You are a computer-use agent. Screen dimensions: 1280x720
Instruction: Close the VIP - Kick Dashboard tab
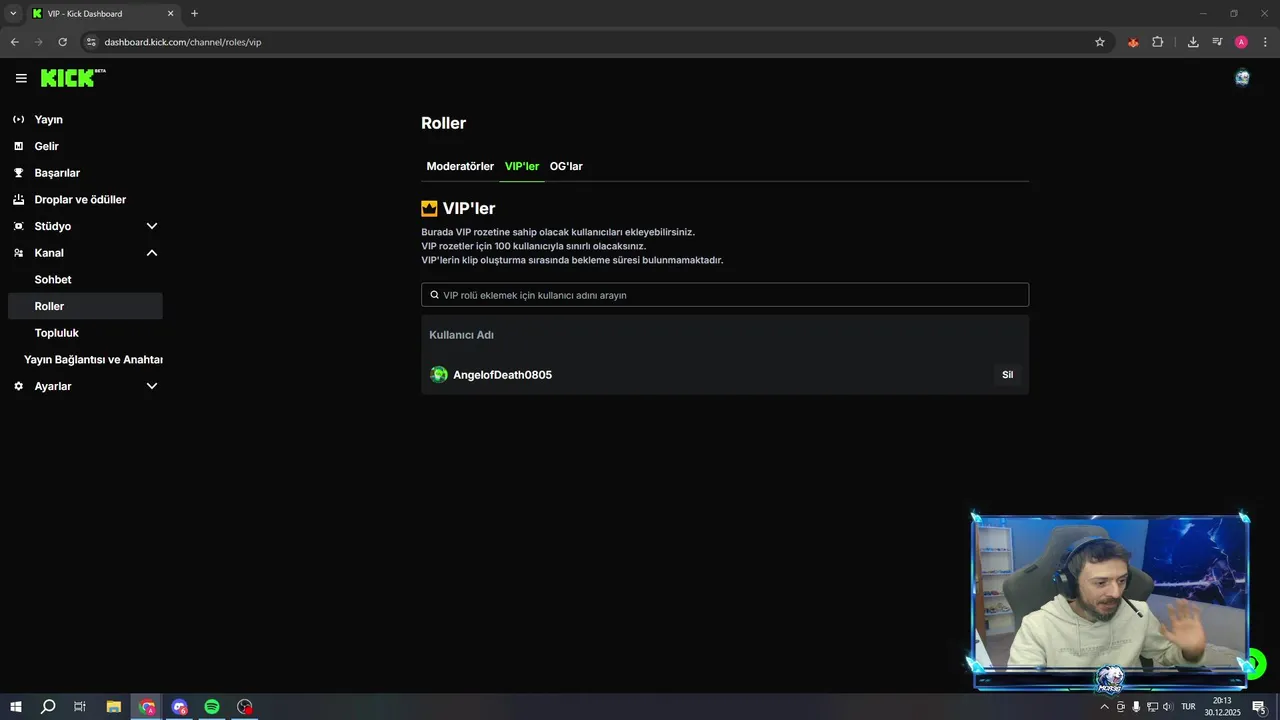[170, 13]
